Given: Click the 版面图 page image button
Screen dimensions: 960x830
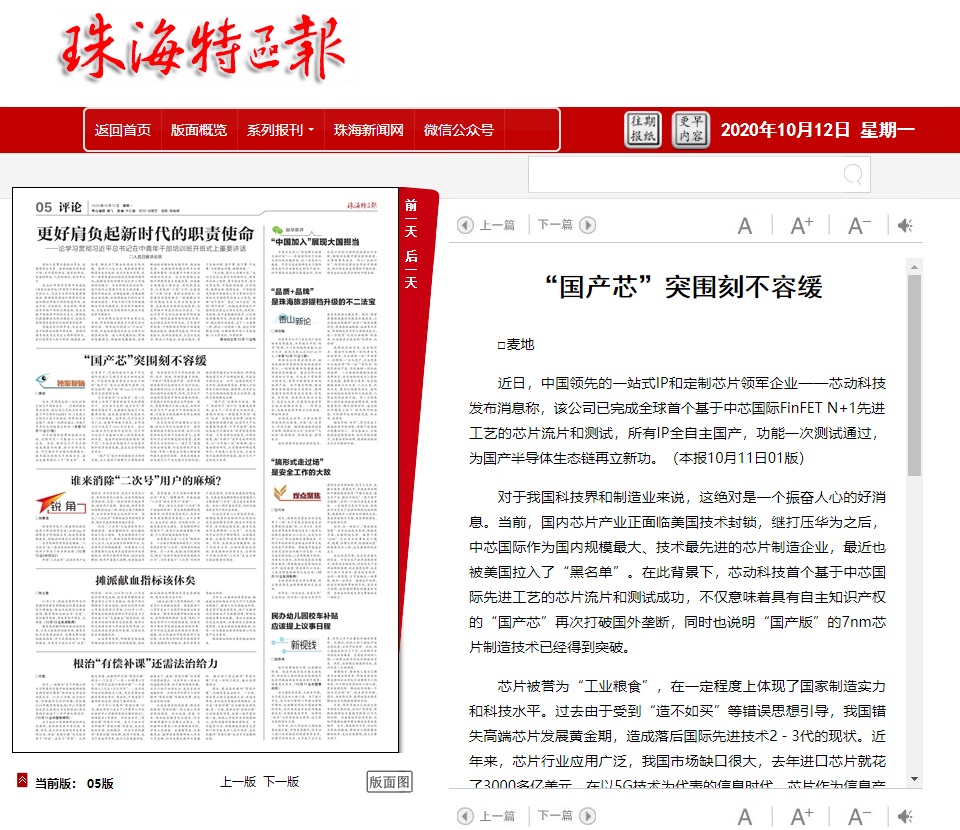Looking at the screenshot, I should click(390, 782).
